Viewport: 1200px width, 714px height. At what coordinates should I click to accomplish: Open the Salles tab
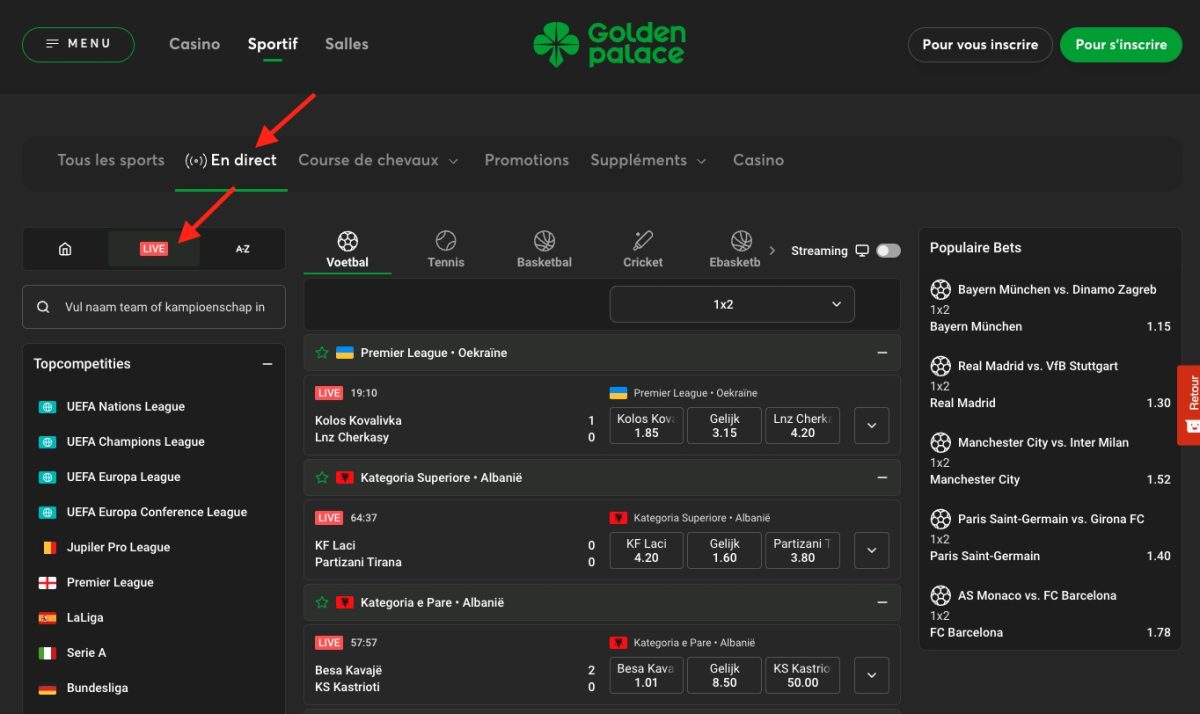coord(347,44)
